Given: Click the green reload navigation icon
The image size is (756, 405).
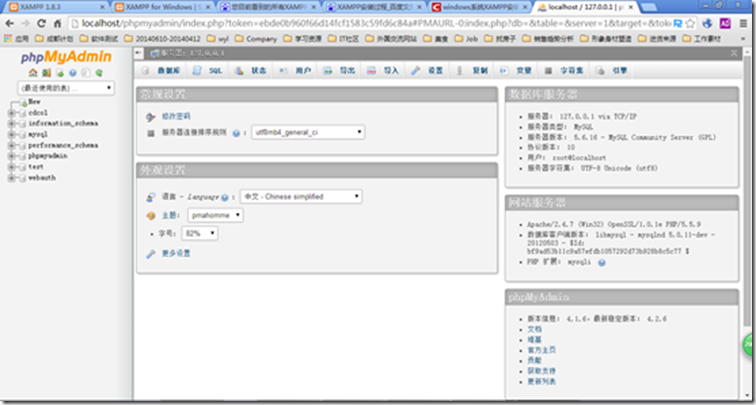Looking at the screenshot, I should pyautogui.click(x=99, y=73).
